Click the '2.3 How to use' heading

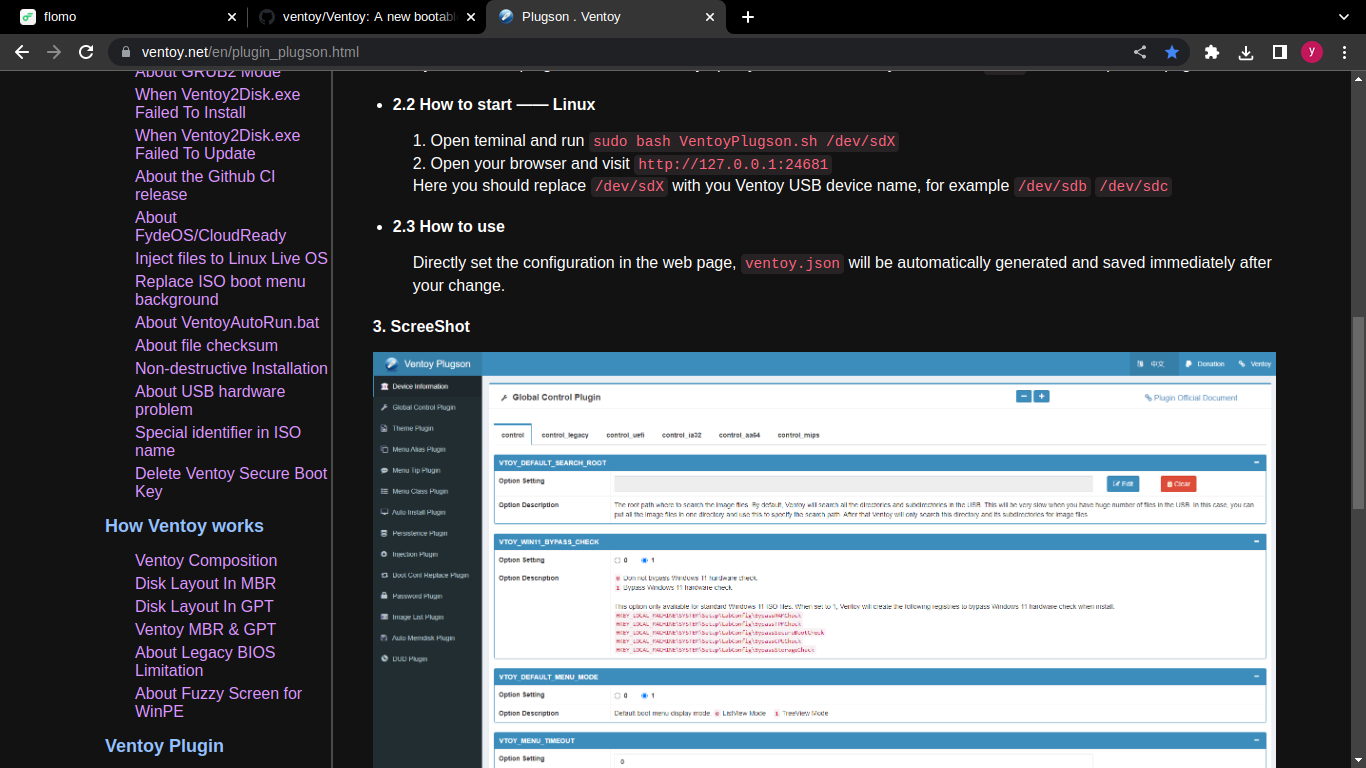(x=449, y=226)
